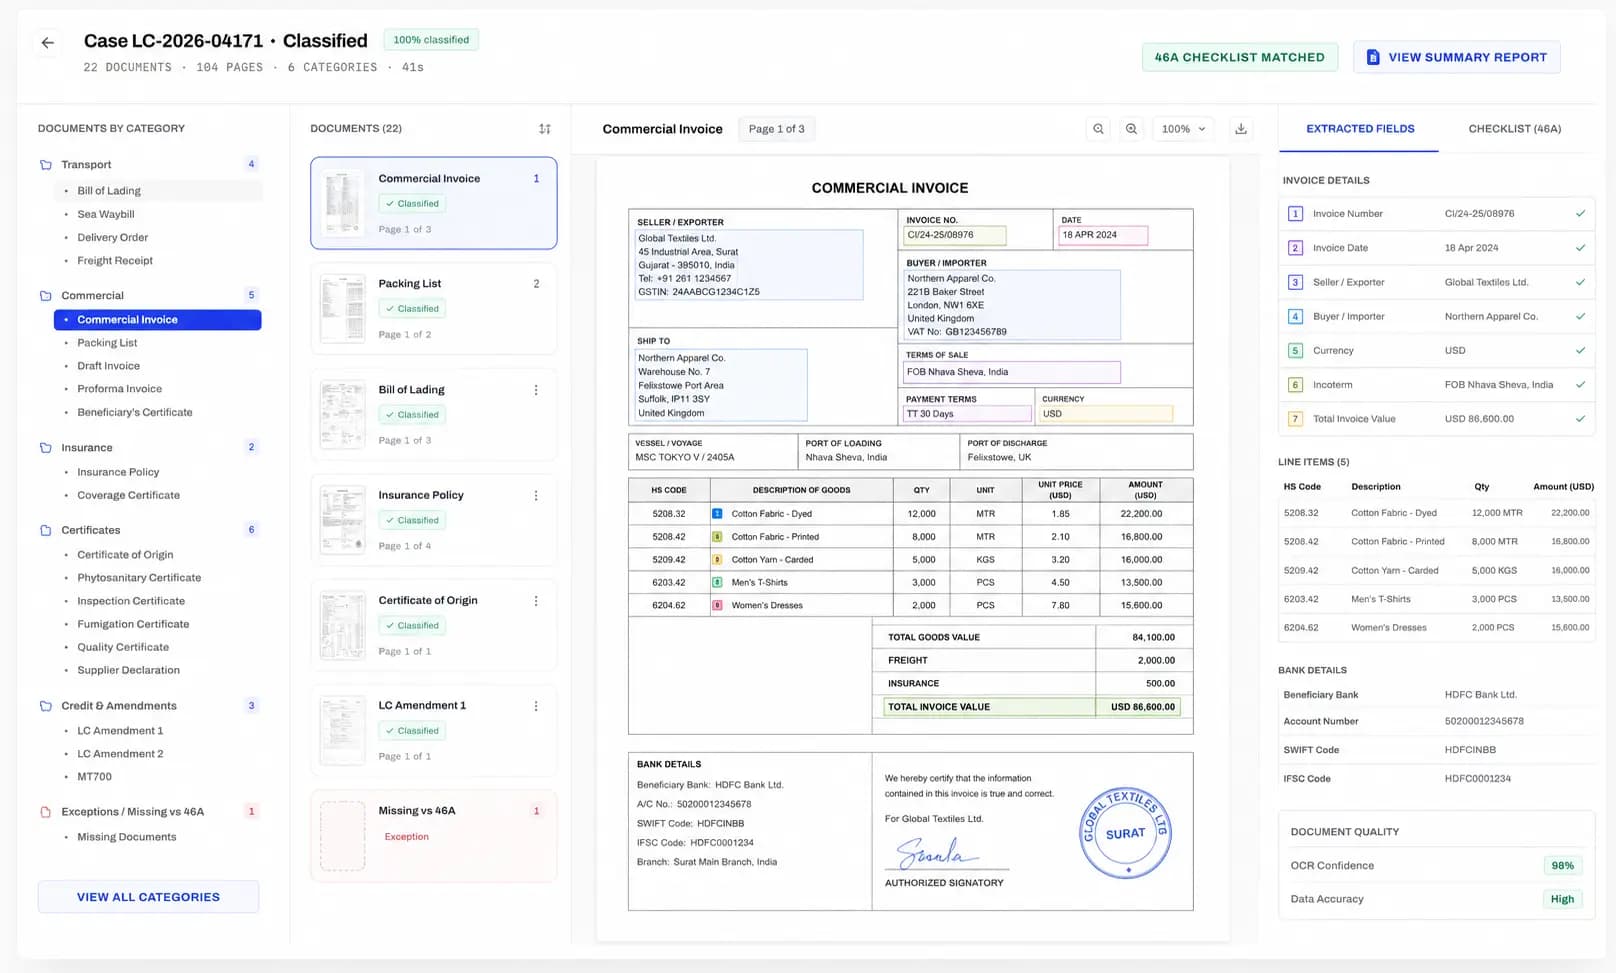Select Quality Certificate in the category tree
Screen dimensions: 1616x973
(x=123, y=647)
